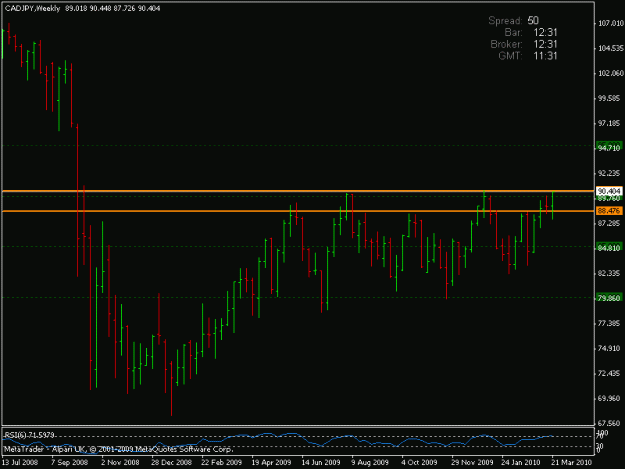
Task: Click the 92.235 price scale value
Action: 609,173
